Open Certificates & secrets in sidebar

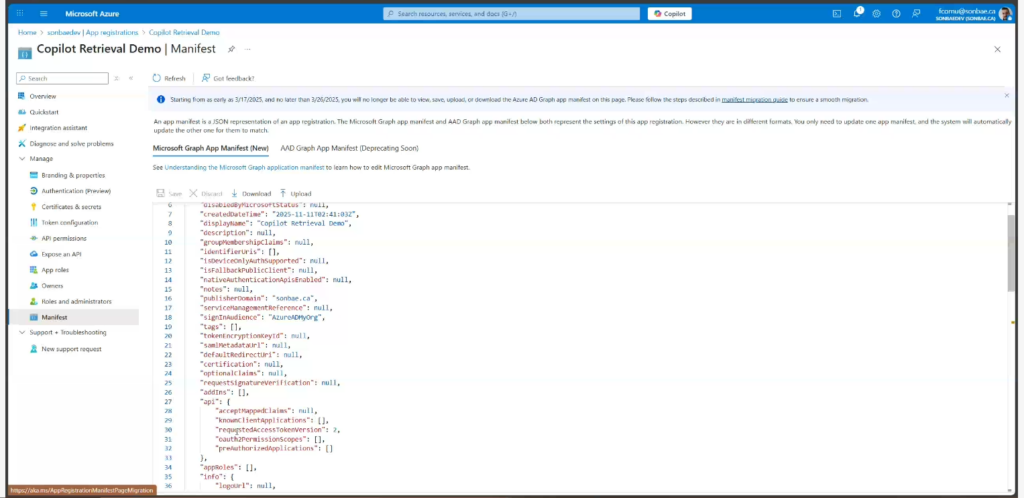(x=73, y=206)
